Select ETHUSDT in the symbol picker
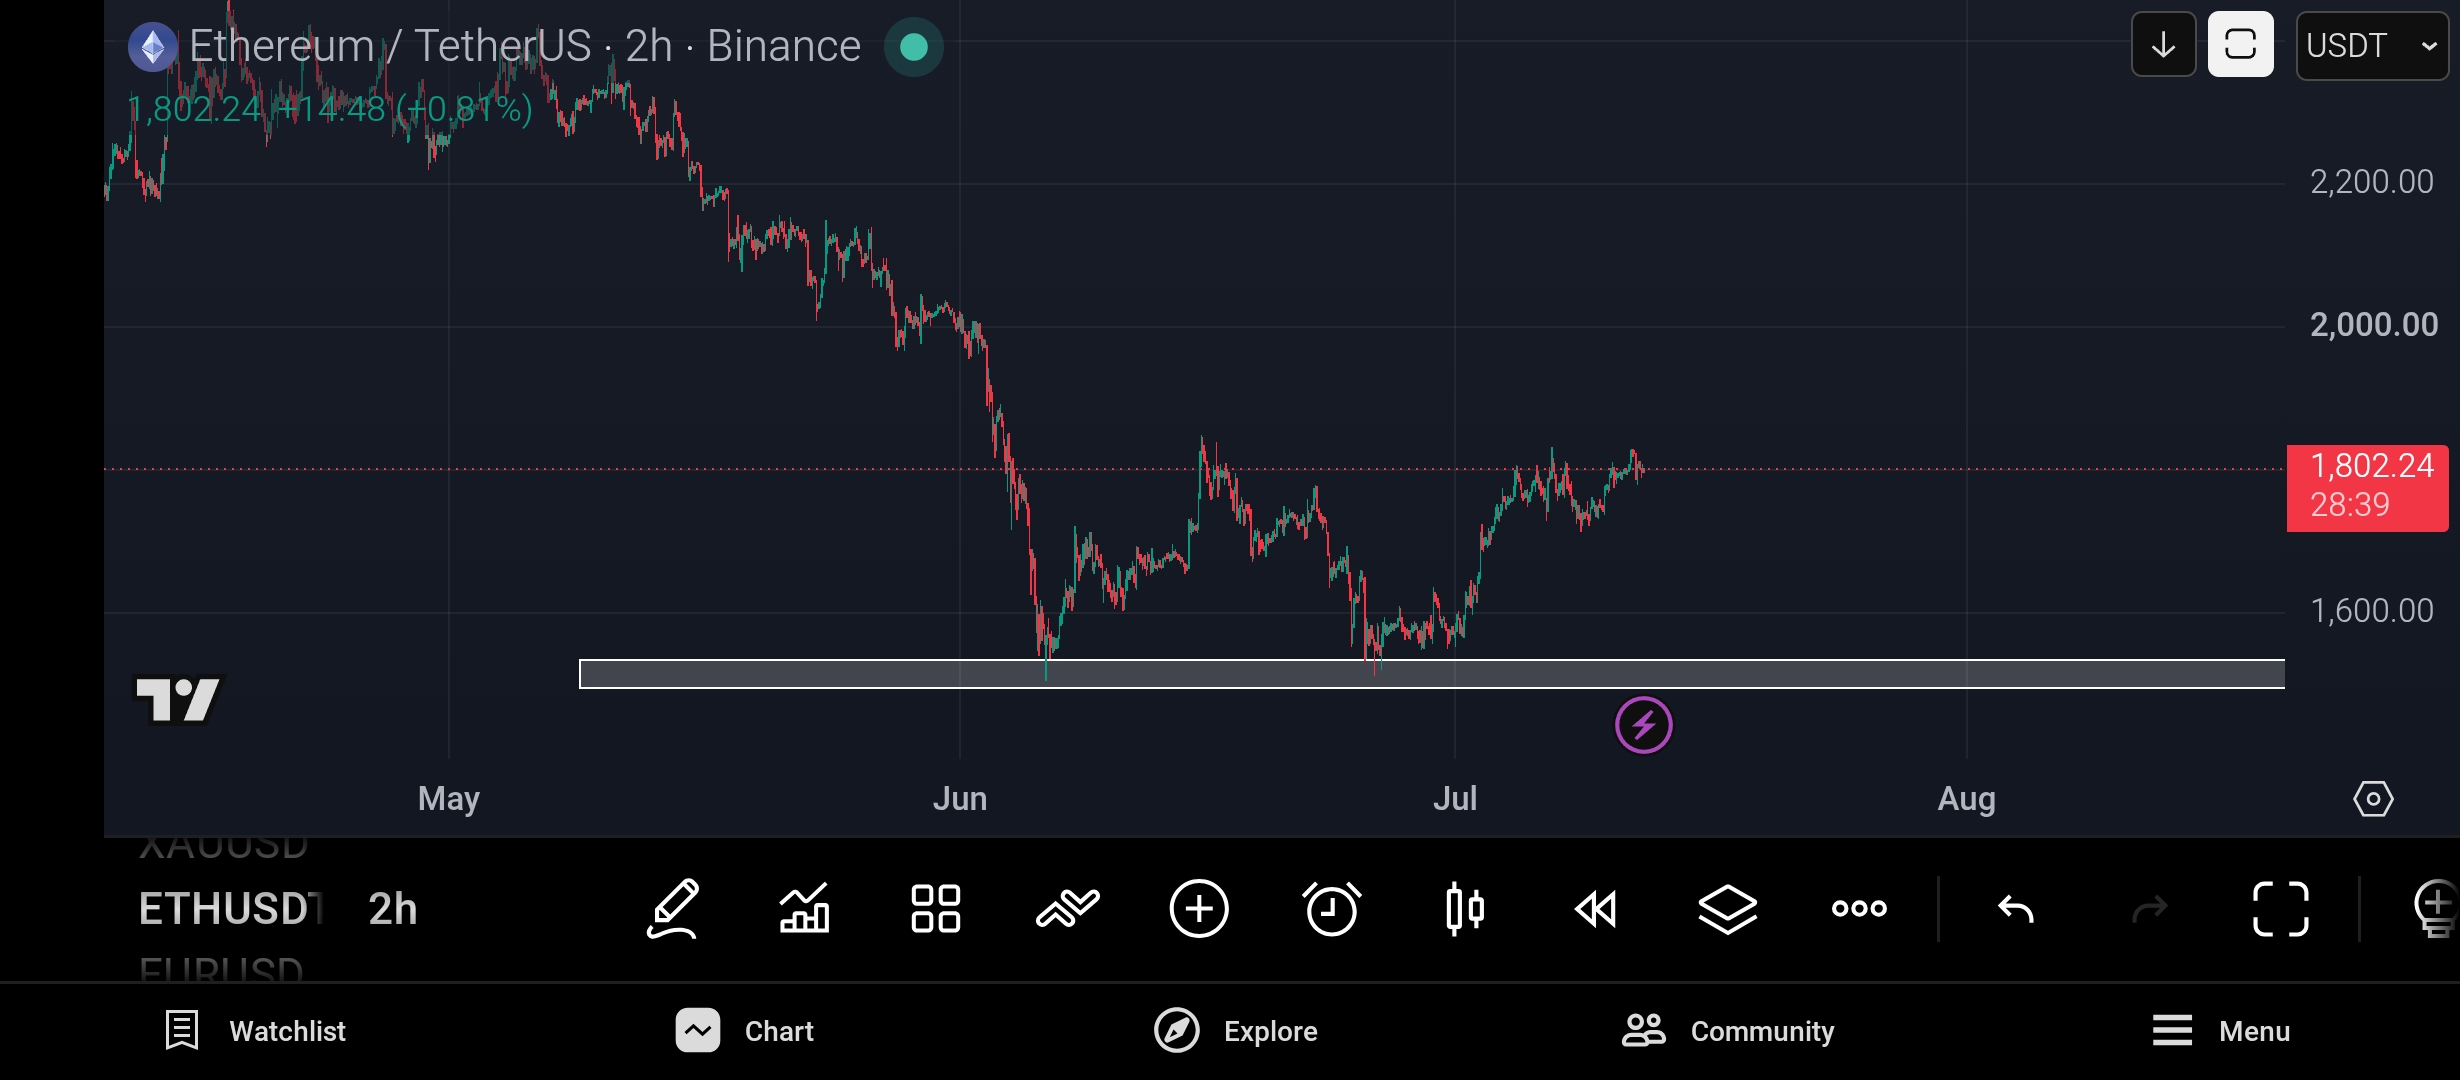The image size is (2460, 1080). pos(231,909)
